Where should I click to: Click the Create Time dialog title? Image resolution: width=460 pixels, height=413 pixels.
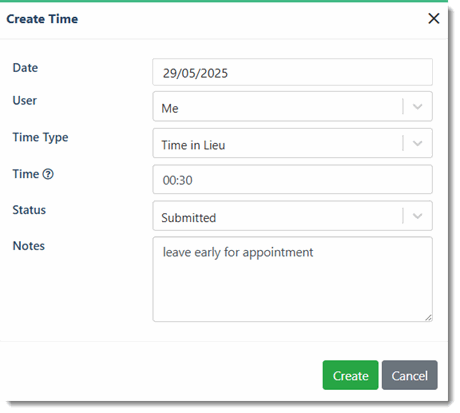tap(42, 19)
